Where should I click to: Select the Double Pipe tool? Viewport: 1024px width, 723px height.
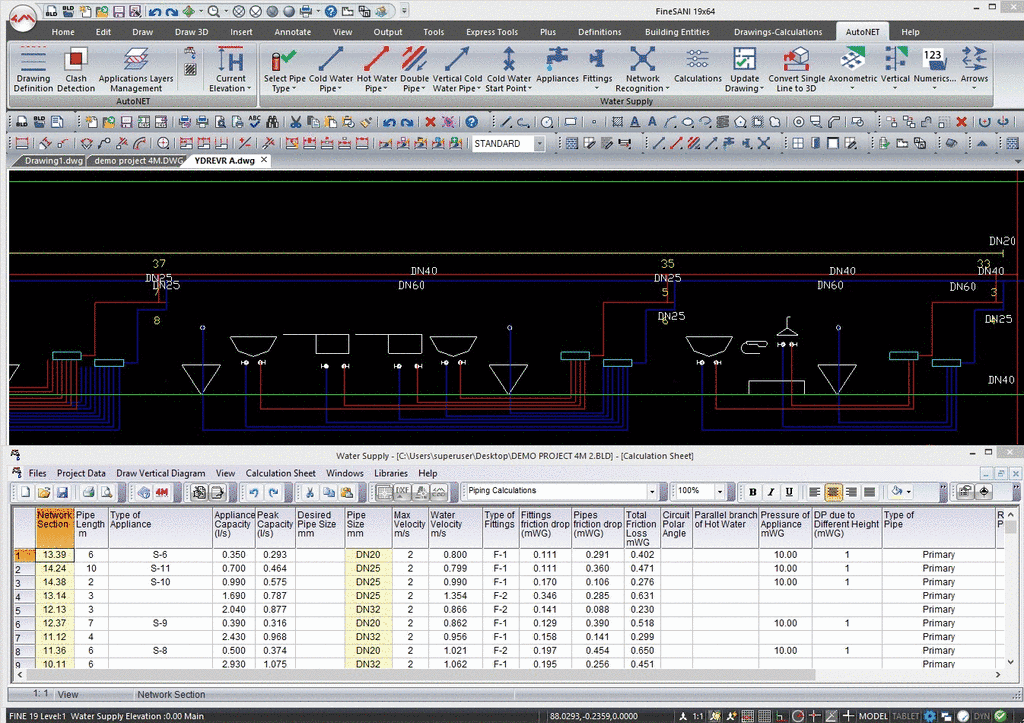(x=414, y=69)
